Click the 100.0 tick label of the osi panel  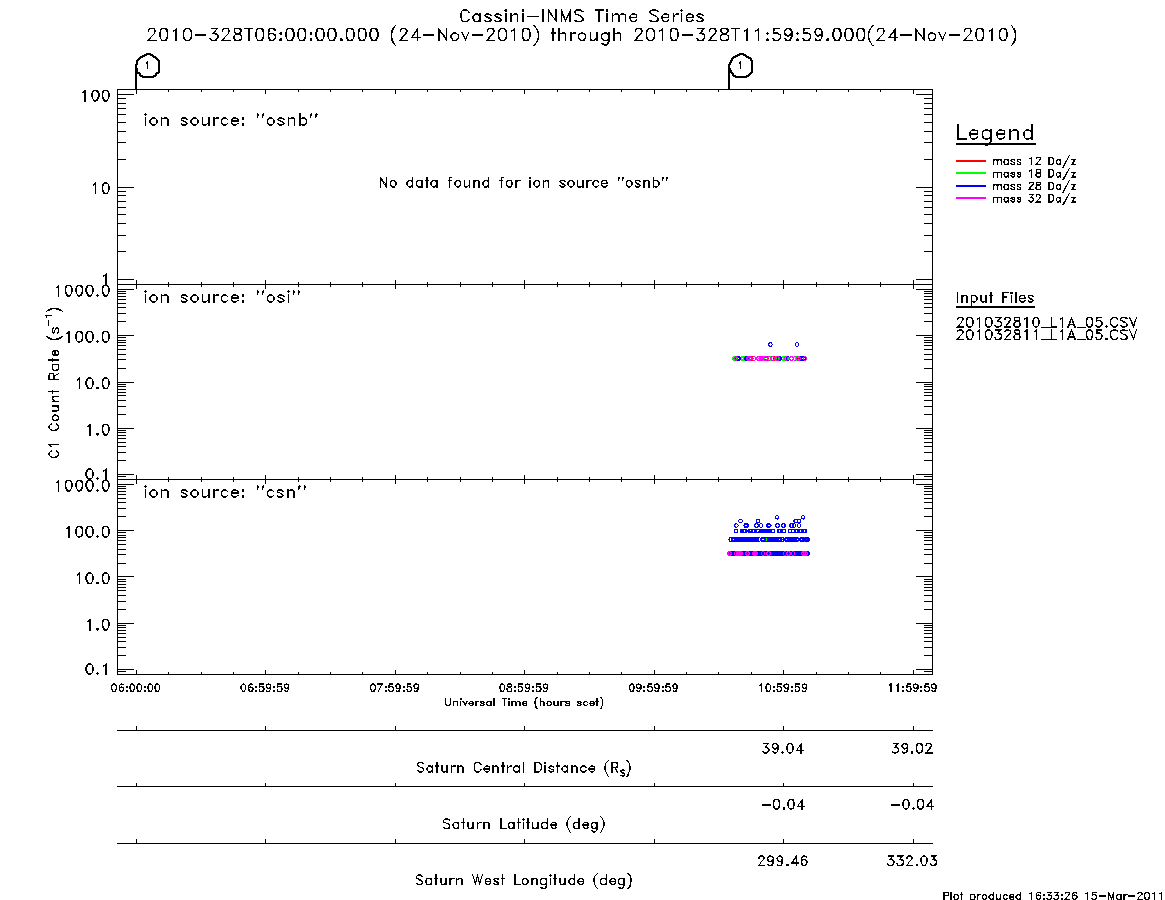click(88, 337)
